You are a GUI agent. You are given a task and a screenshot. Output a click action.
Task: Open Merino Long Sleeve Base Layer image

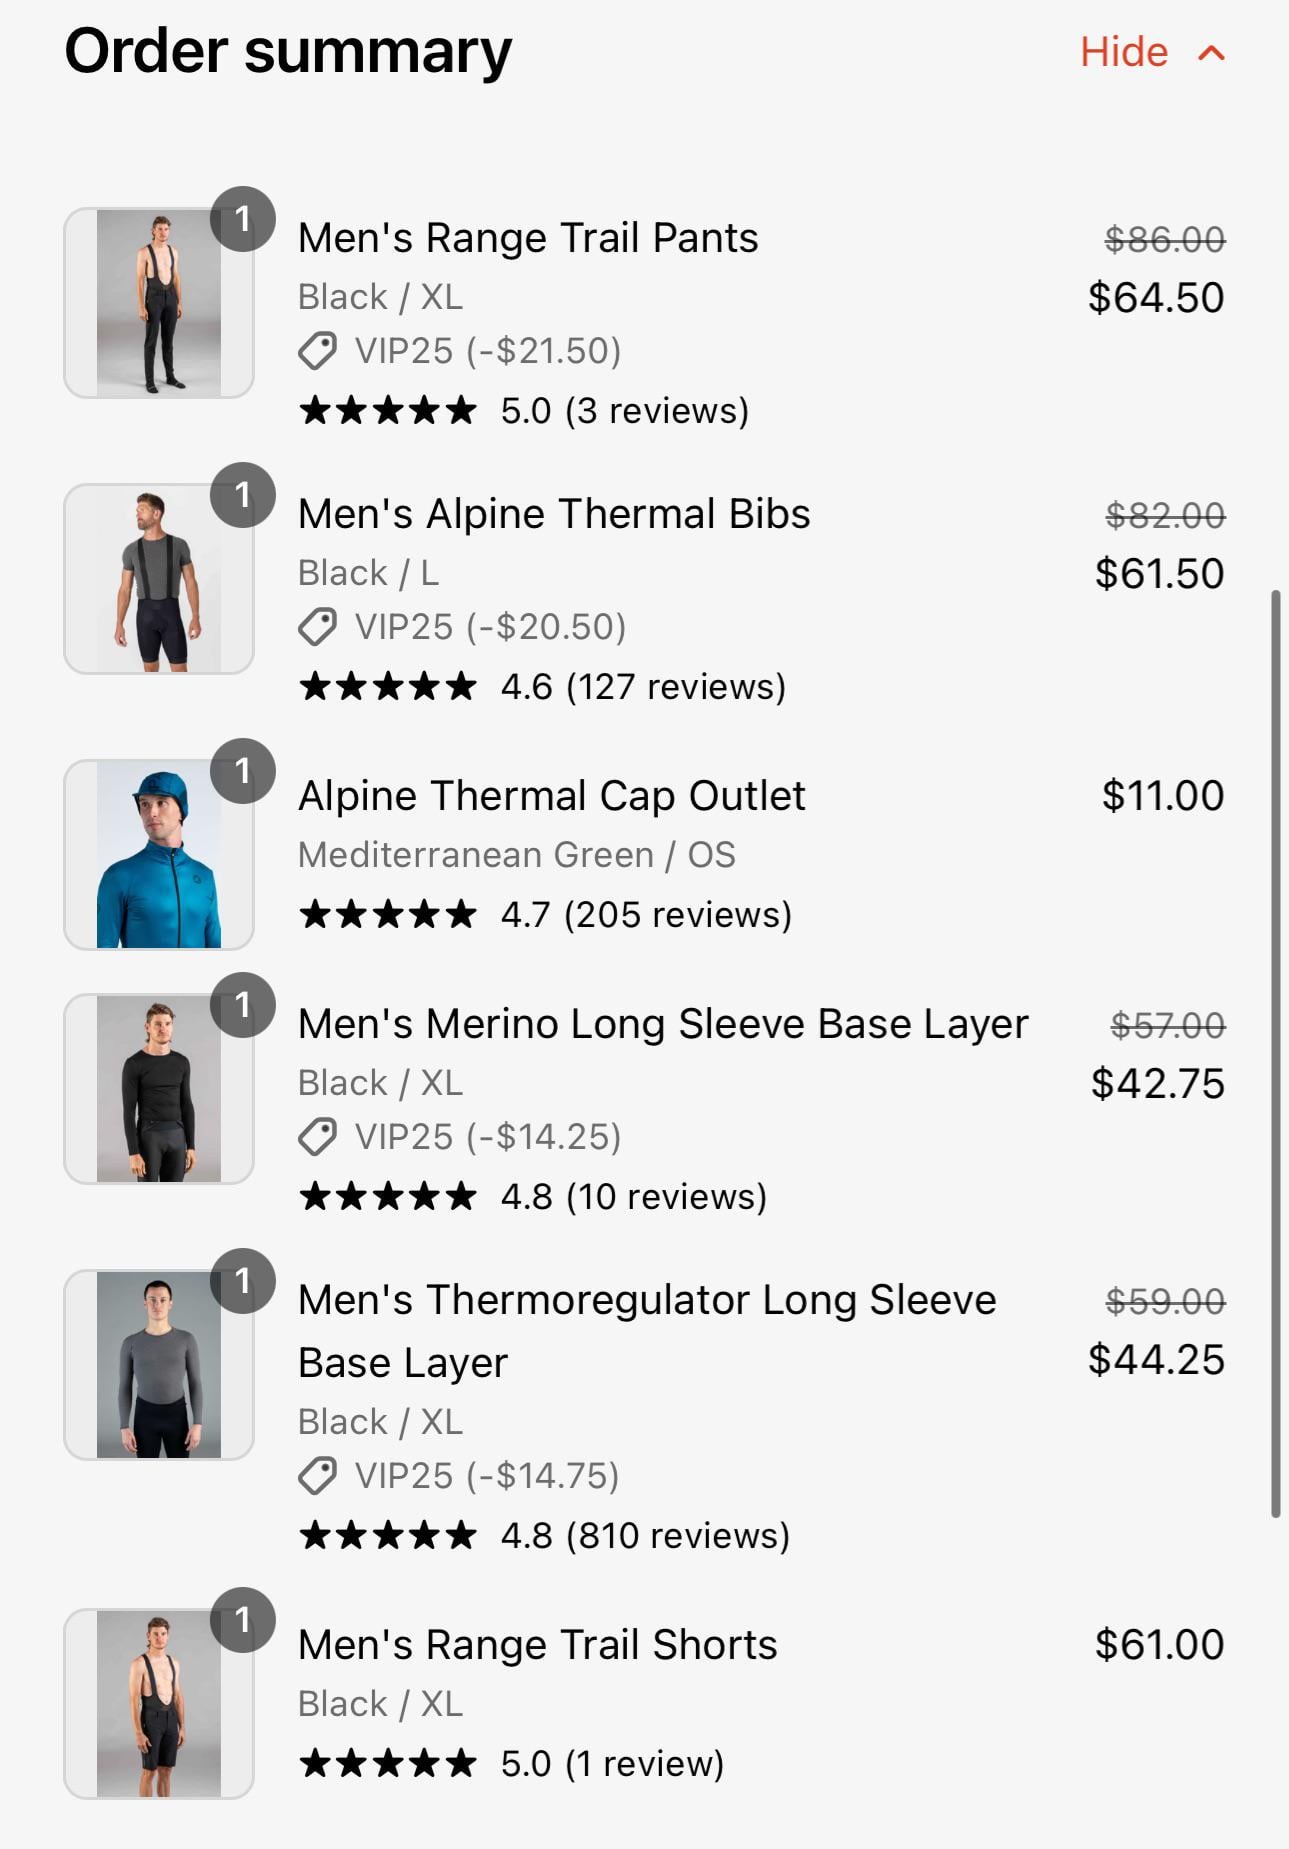click(x=158, y=1089)
